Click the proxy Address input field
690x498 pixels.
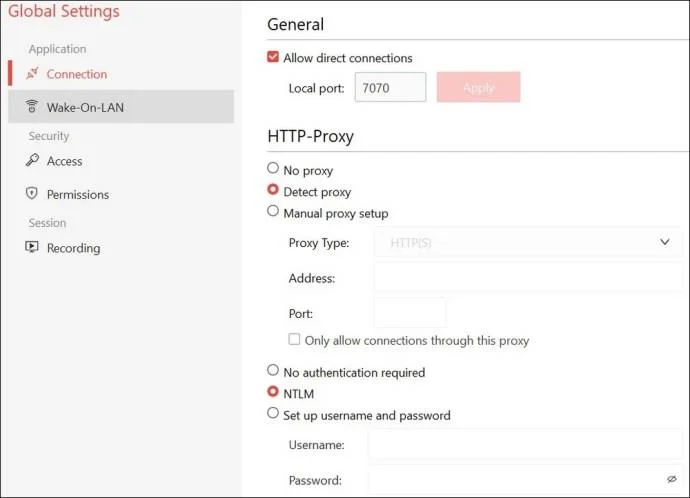(528, 277)
